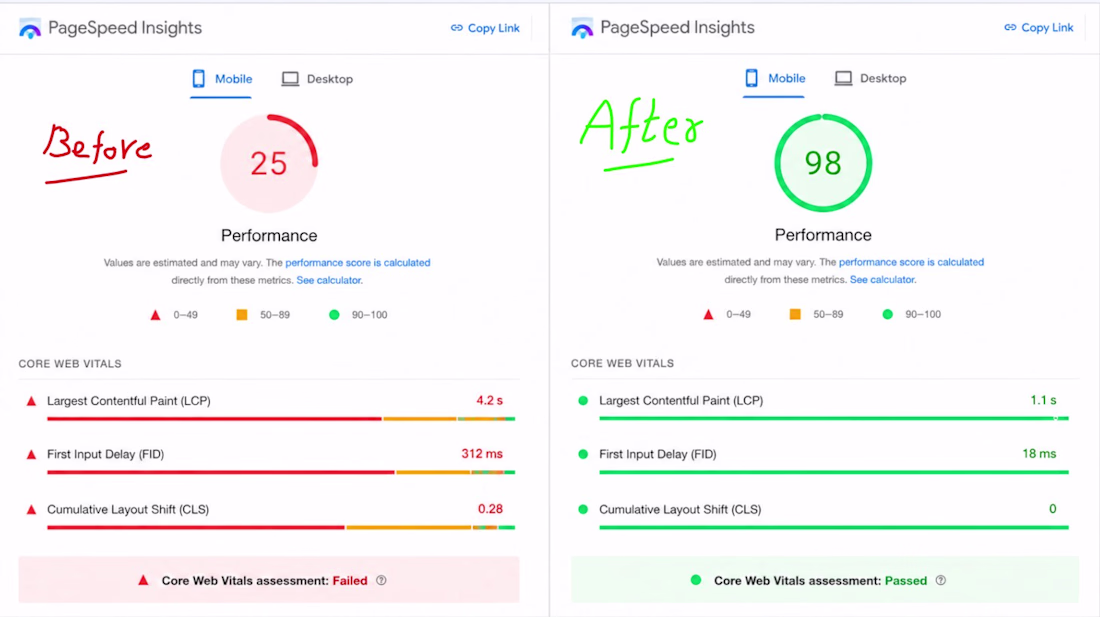Click the FID distribution bar in Before panel
The image size is (1100, 617).
pyautogui.click(x=281, y=473)
